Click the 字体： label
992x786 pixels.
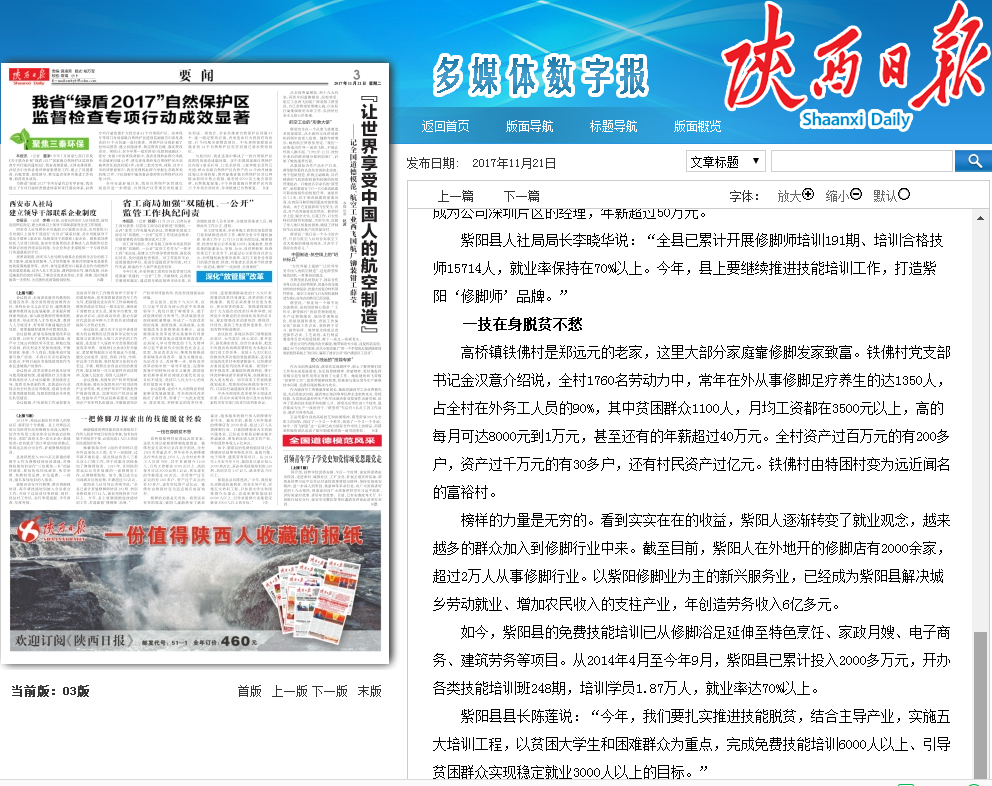click(744, 196)
